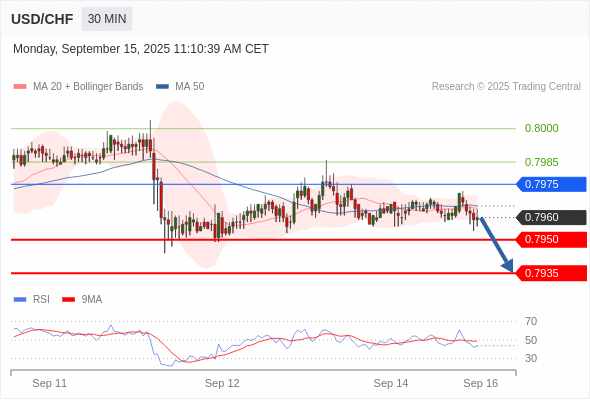Click the Sep 14 date axis label
The image size is (590, 400).
pos(391,383)
